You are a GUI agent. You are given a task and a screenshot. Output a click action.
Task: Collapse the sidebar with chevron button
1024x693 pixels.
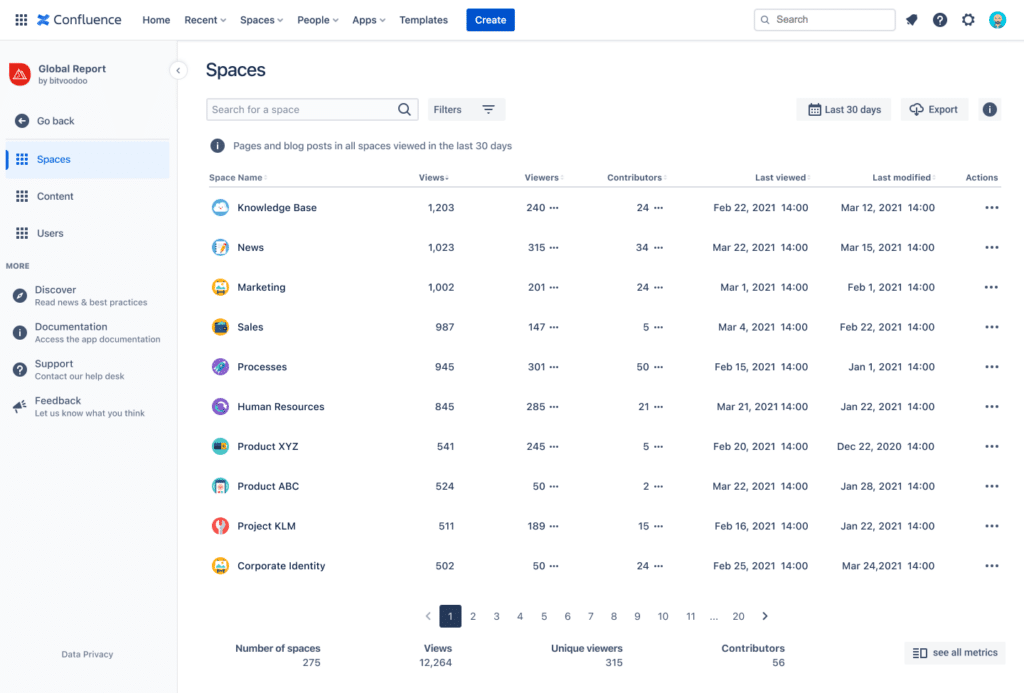pos(178,70)
